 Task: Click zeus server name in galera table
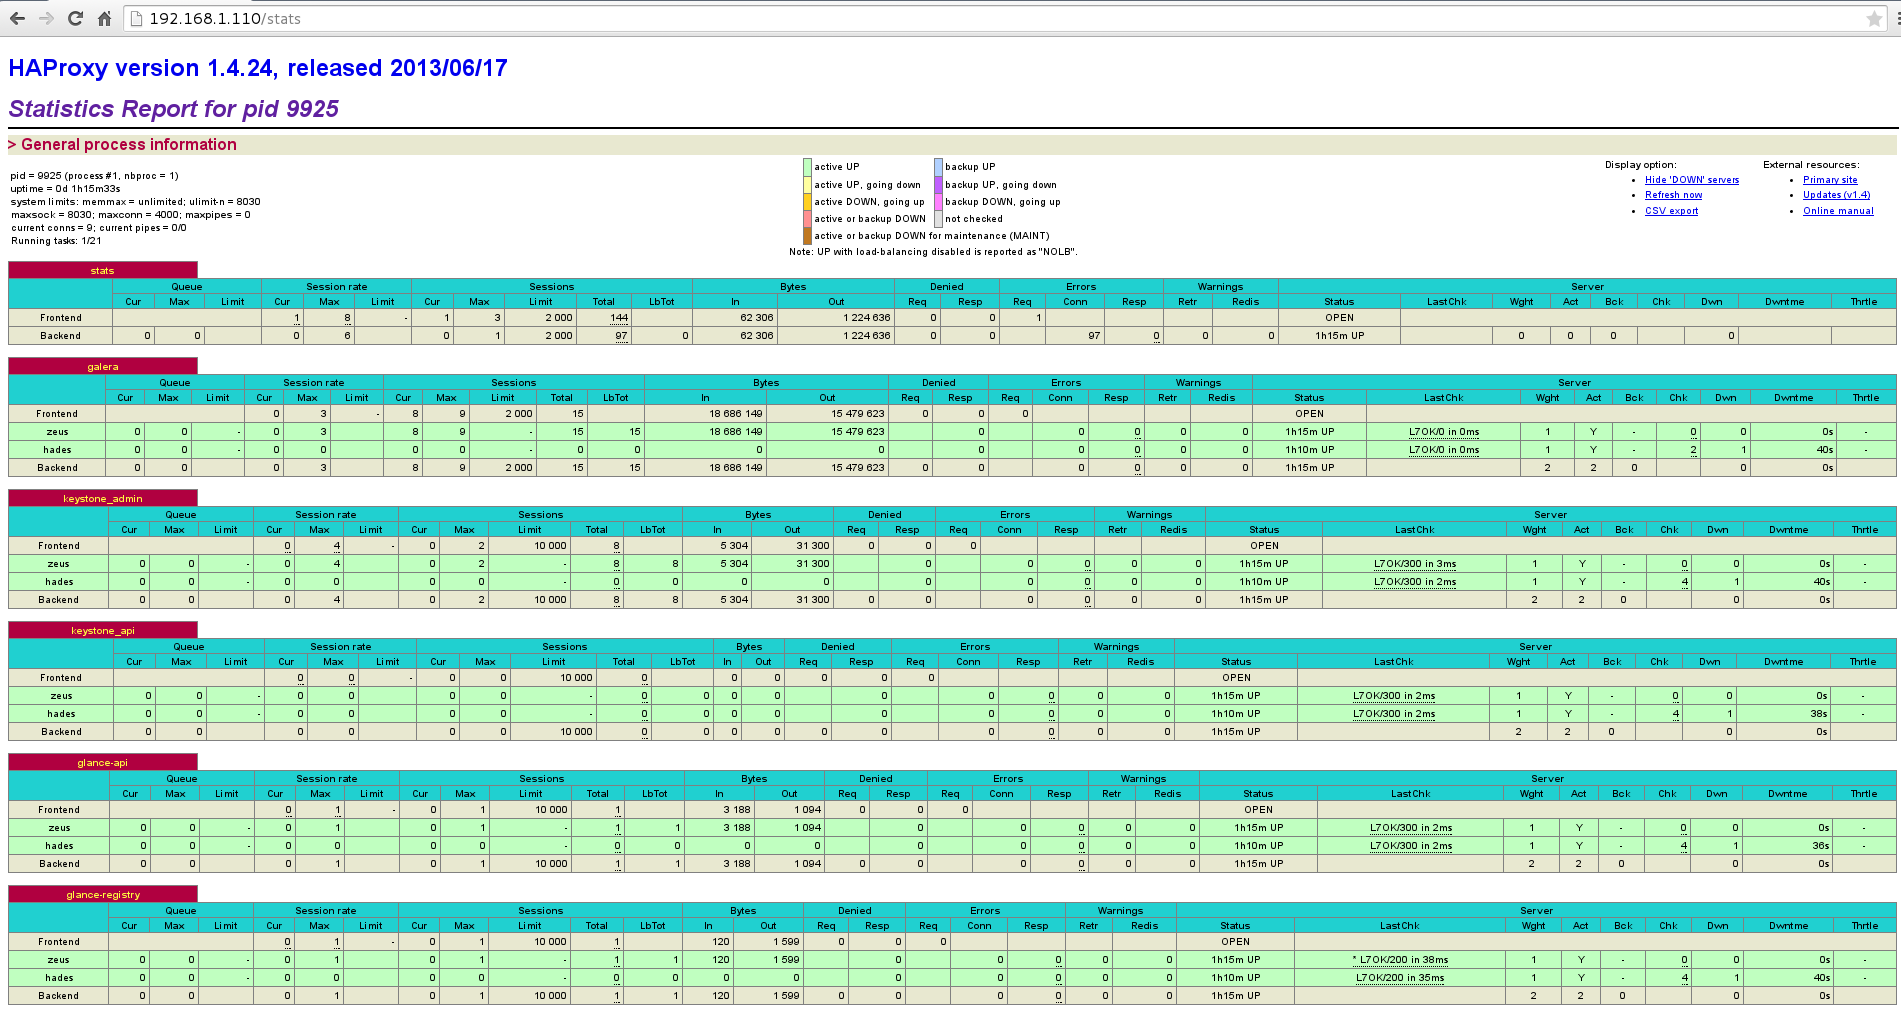click(57, 432)
